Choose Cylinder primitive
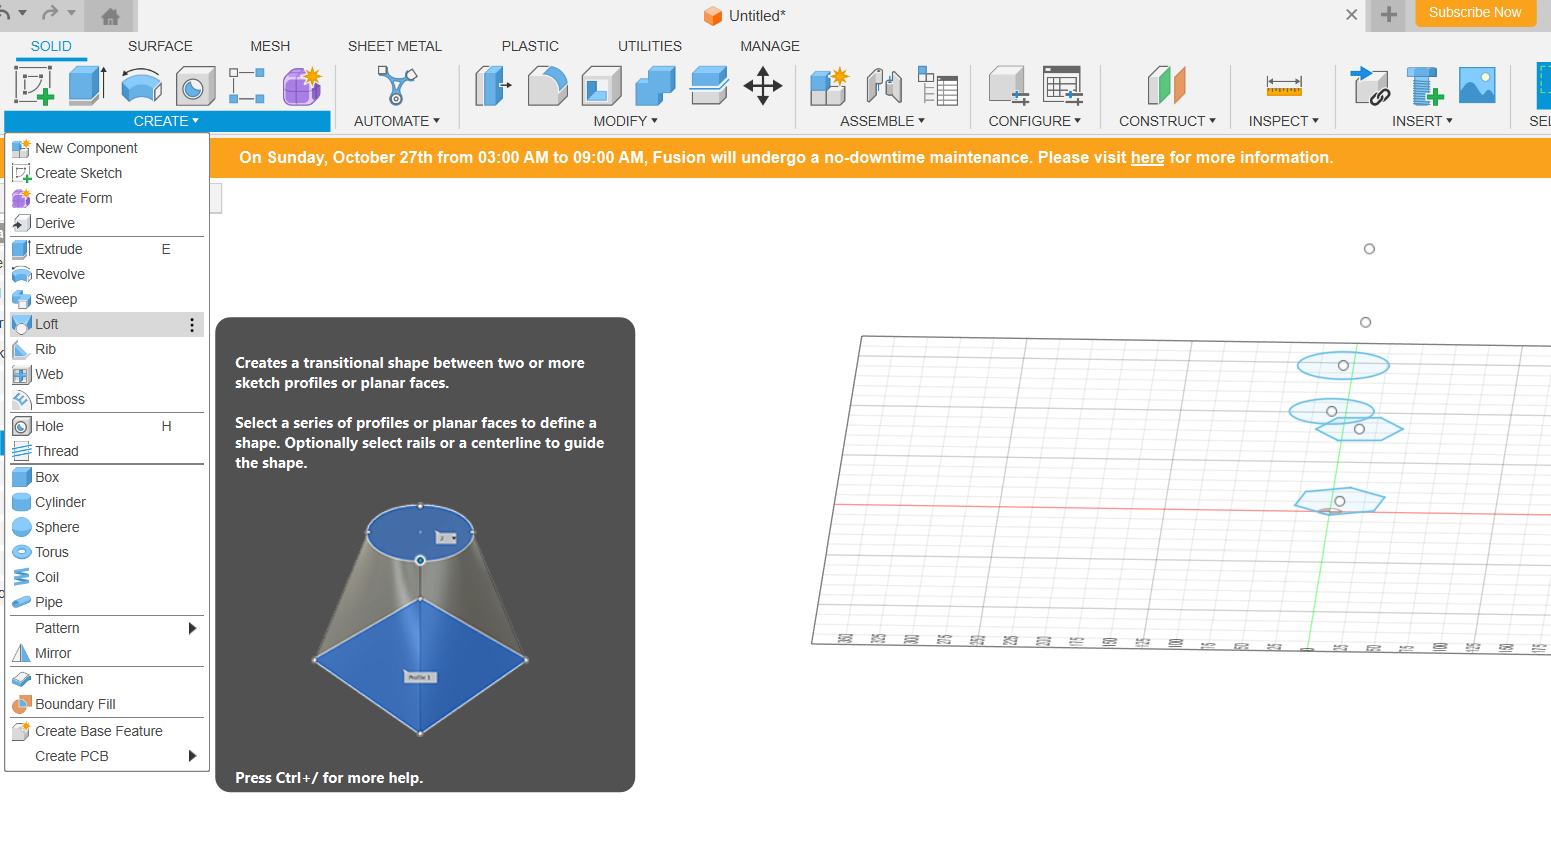 [x=107, y=502]
